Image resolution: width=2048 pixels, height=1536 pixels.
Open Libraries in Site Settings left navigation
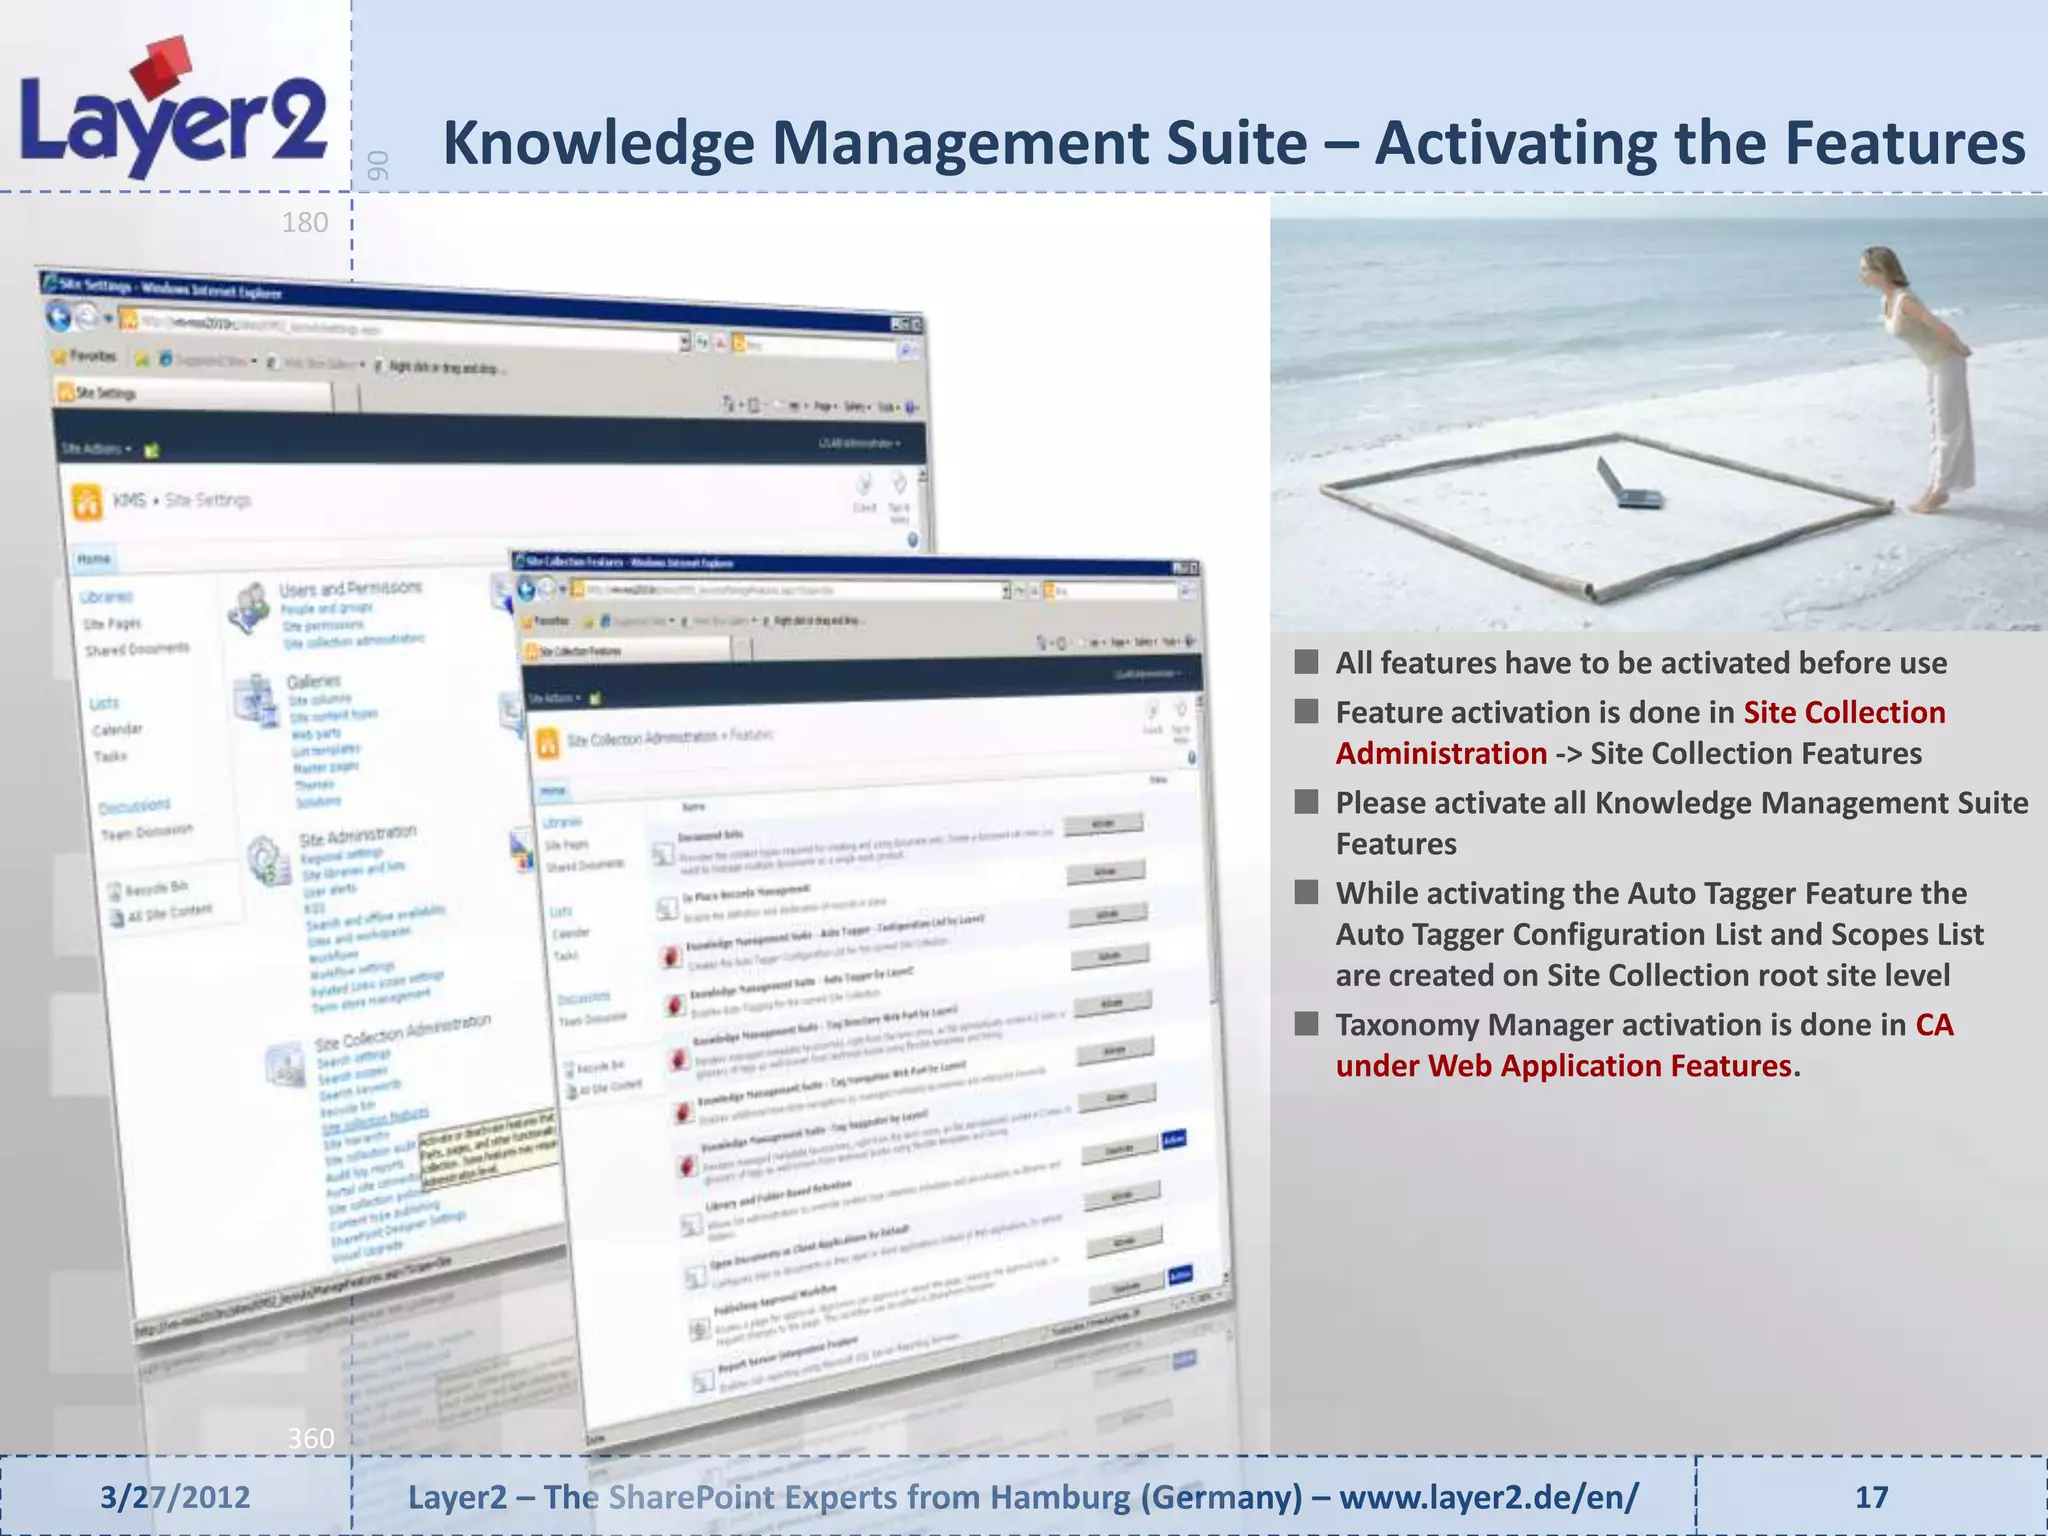click(x=105, y=597)
